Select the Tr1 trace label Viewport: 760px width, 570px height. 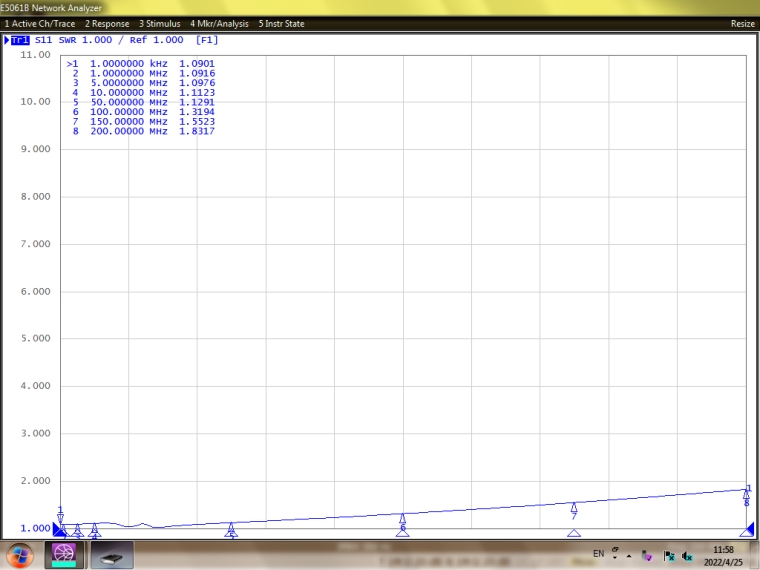click(19, 40)
